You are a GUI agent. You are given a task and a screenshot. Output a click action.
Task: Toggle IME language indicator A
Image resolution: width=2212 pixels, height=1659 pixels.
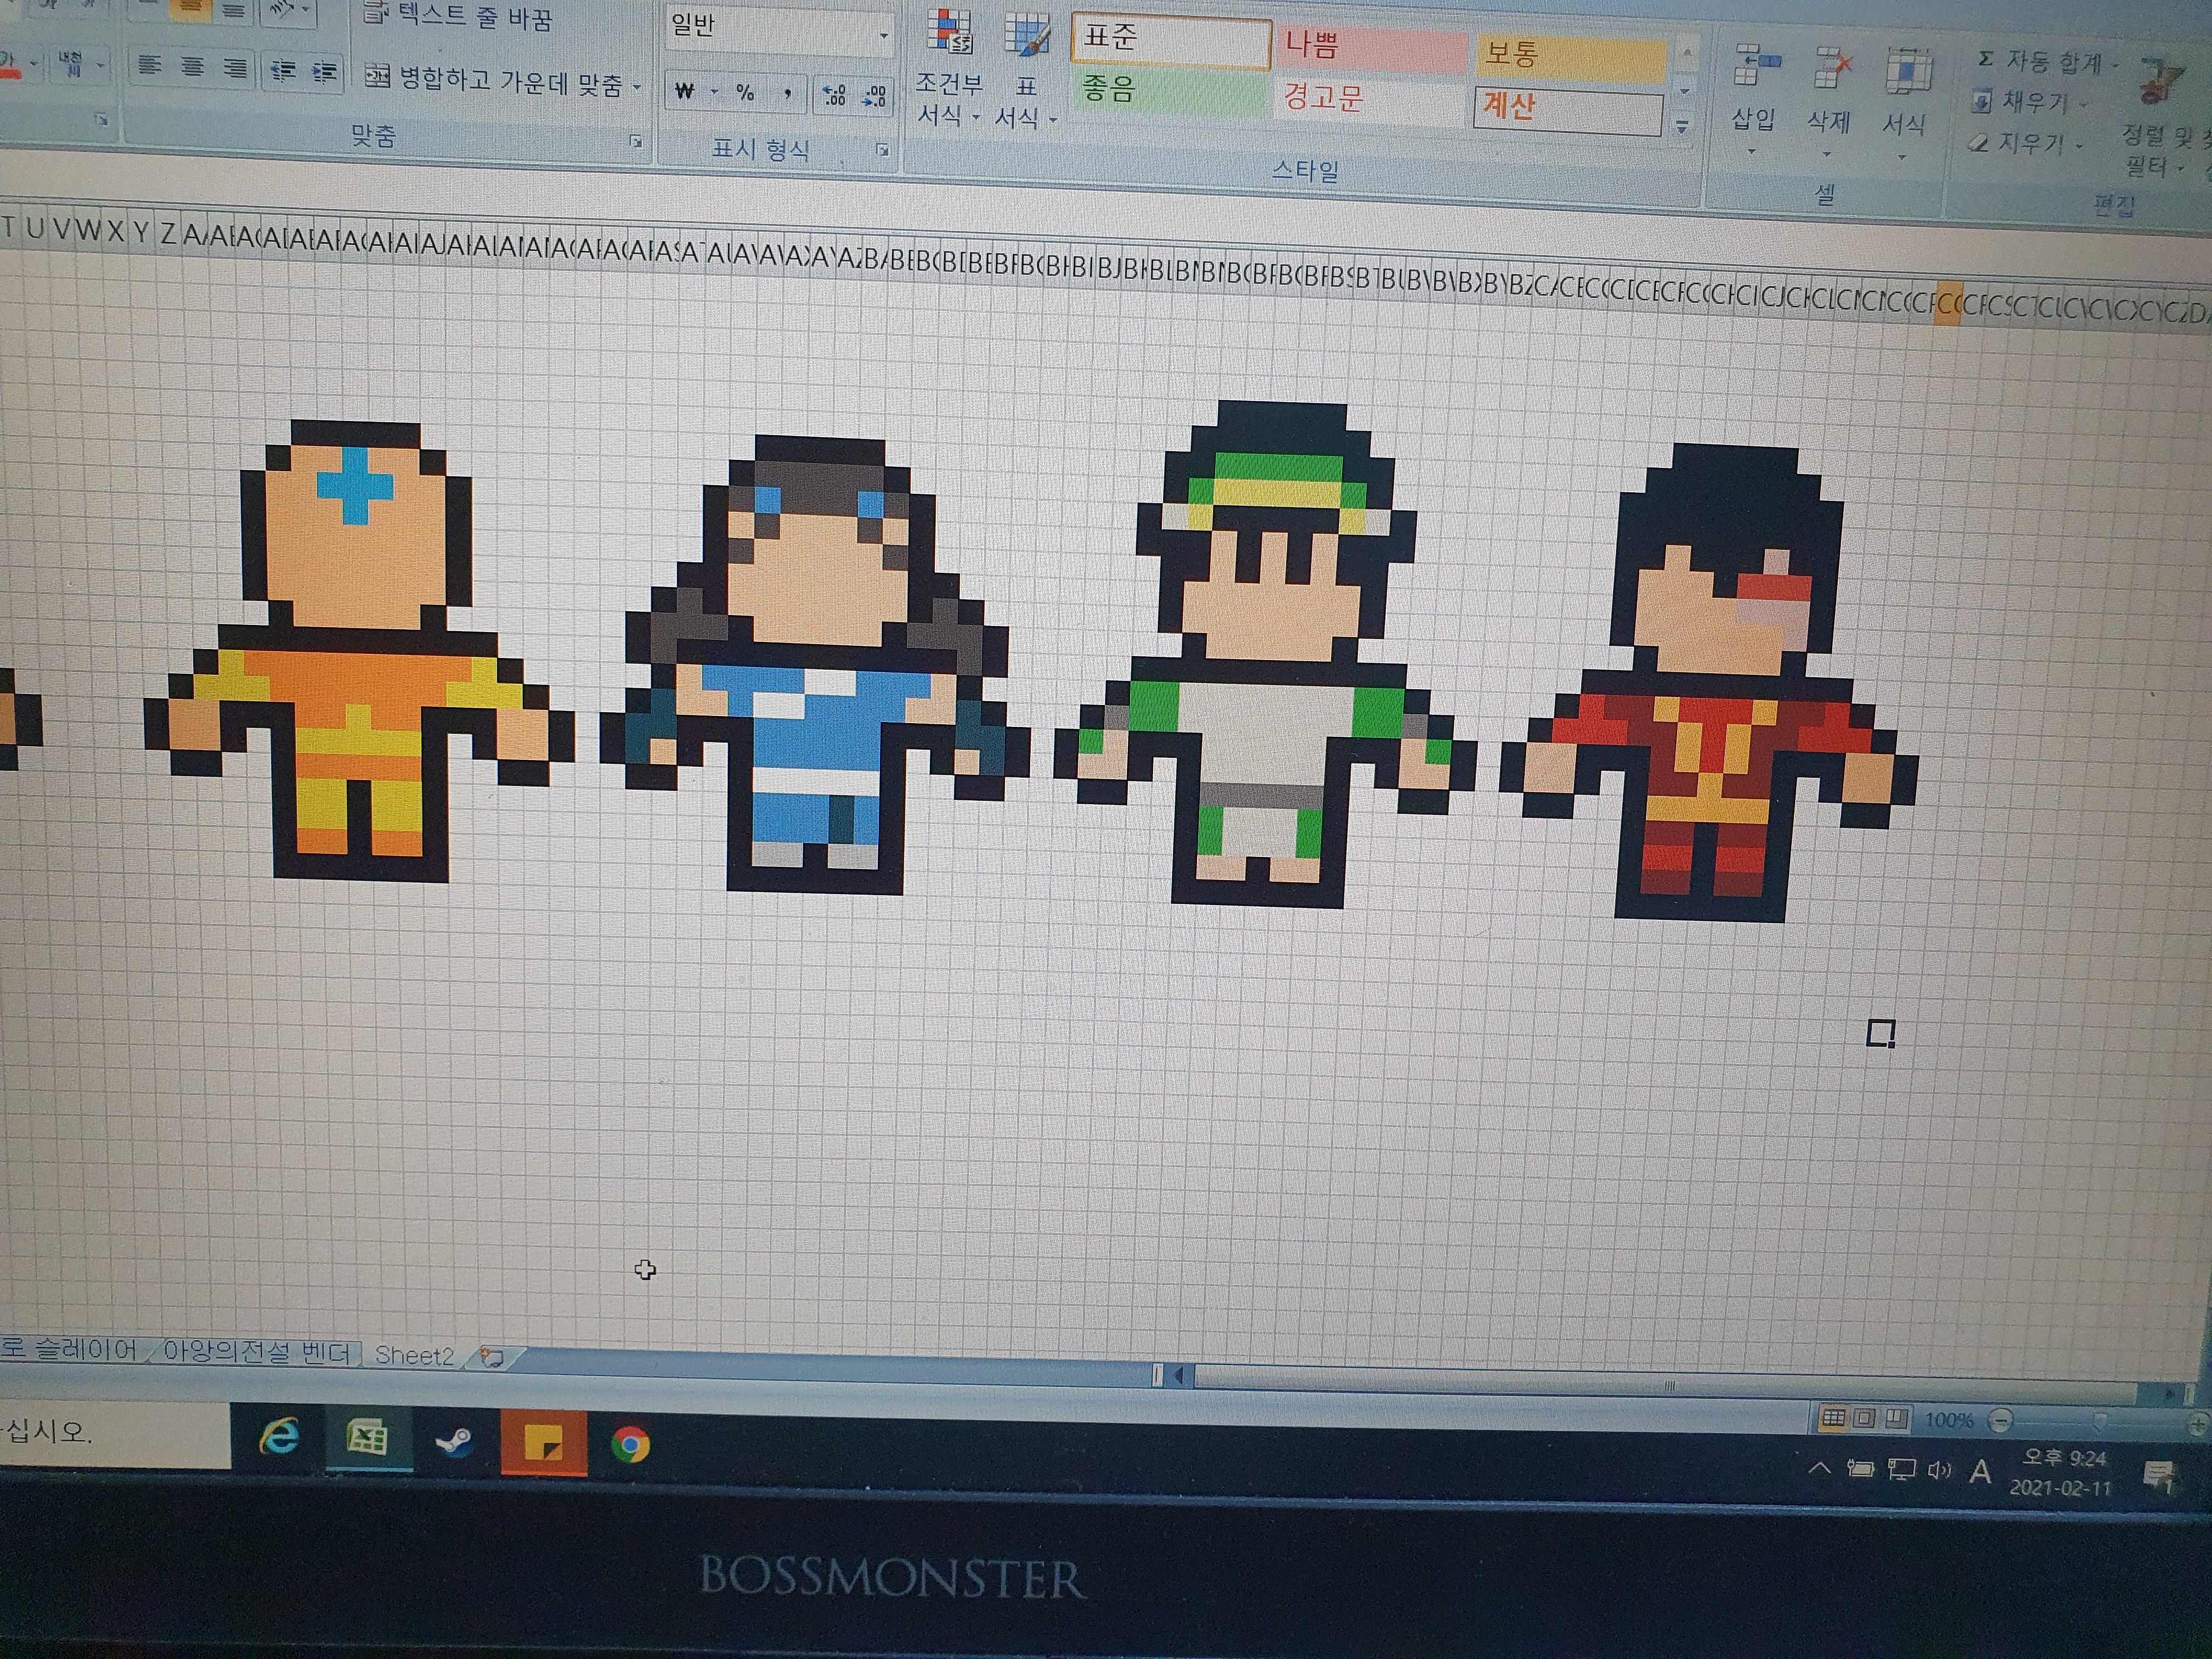(1980, 1472)
